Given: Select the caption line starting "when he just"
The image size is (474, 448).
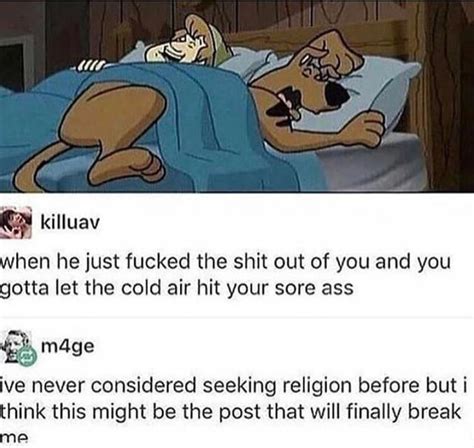Looking at the screenshot, I should point(226,262).
